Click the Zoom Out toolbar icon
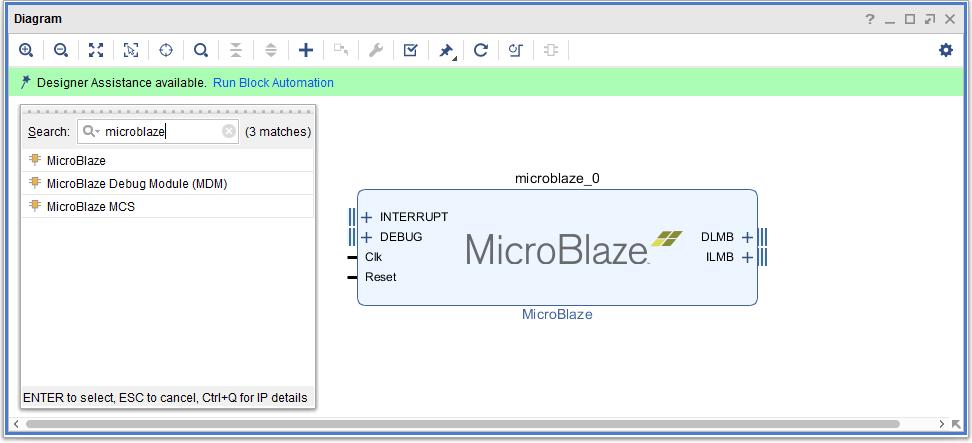Image resolution: width=972 pixels, height=443 pixels. pyautogui.click(x=61, y=50)
